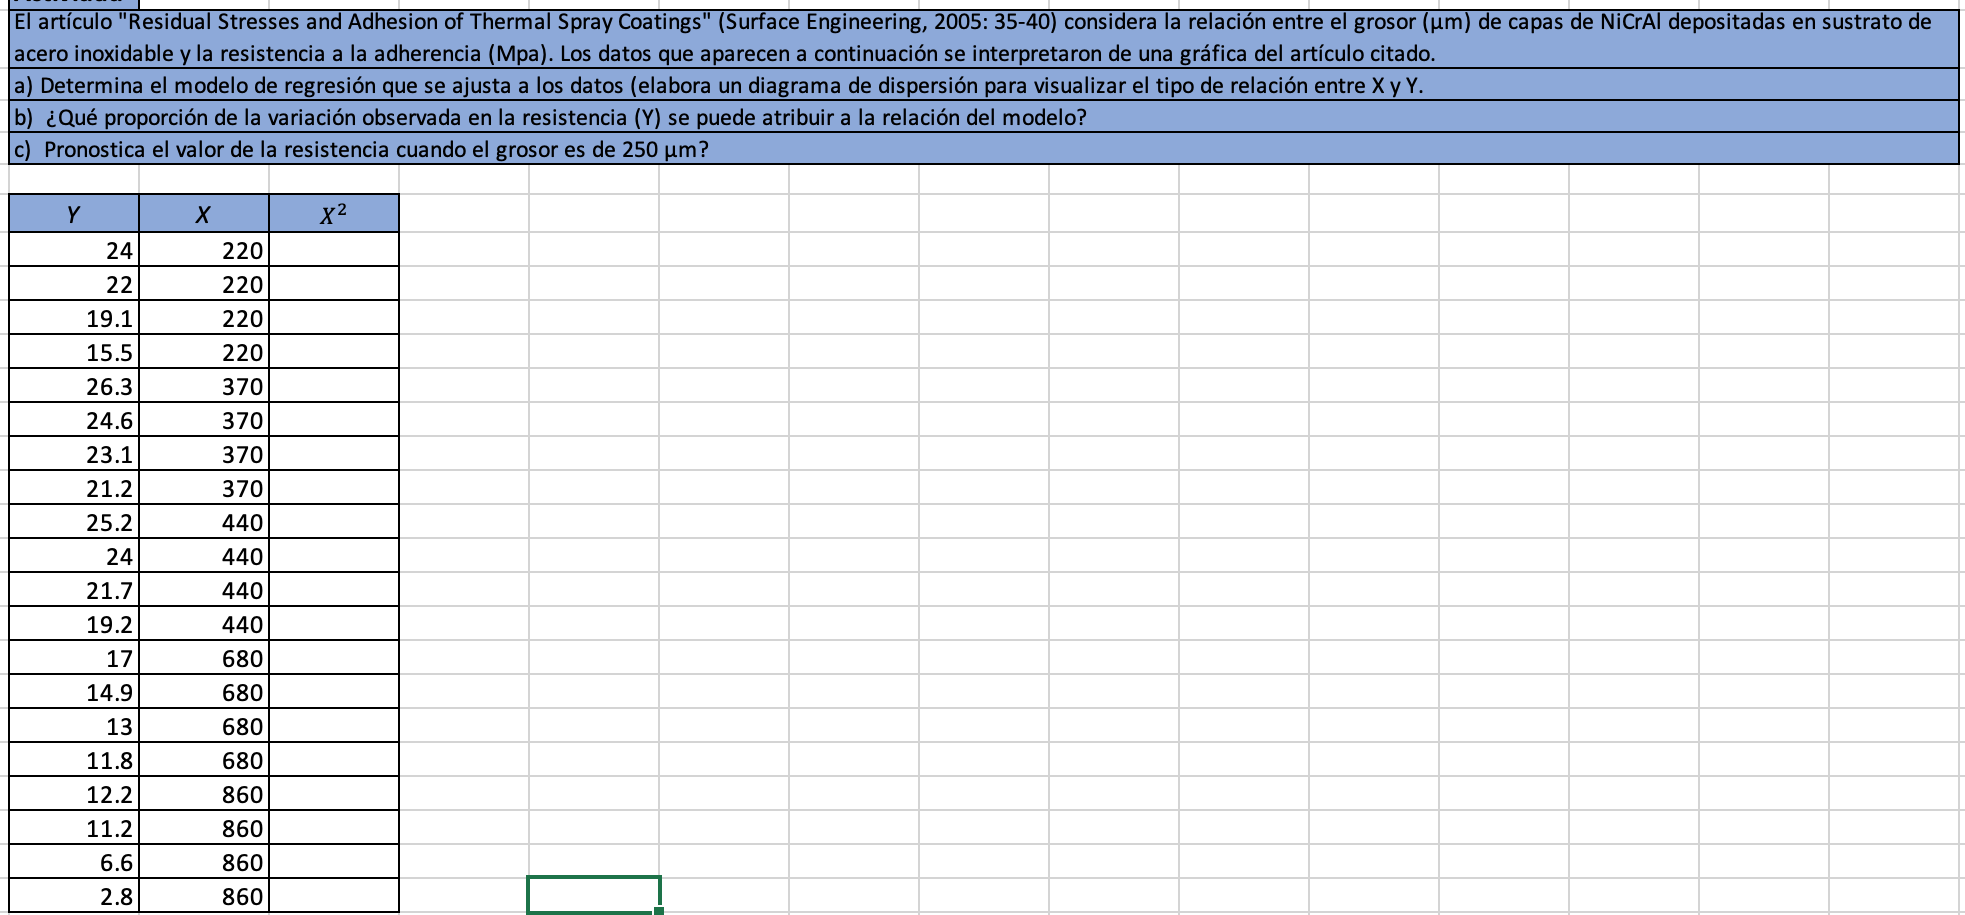Select the Y cell containing 11.8
This screenshot has width=1965, height=915.
pos(74,760)
